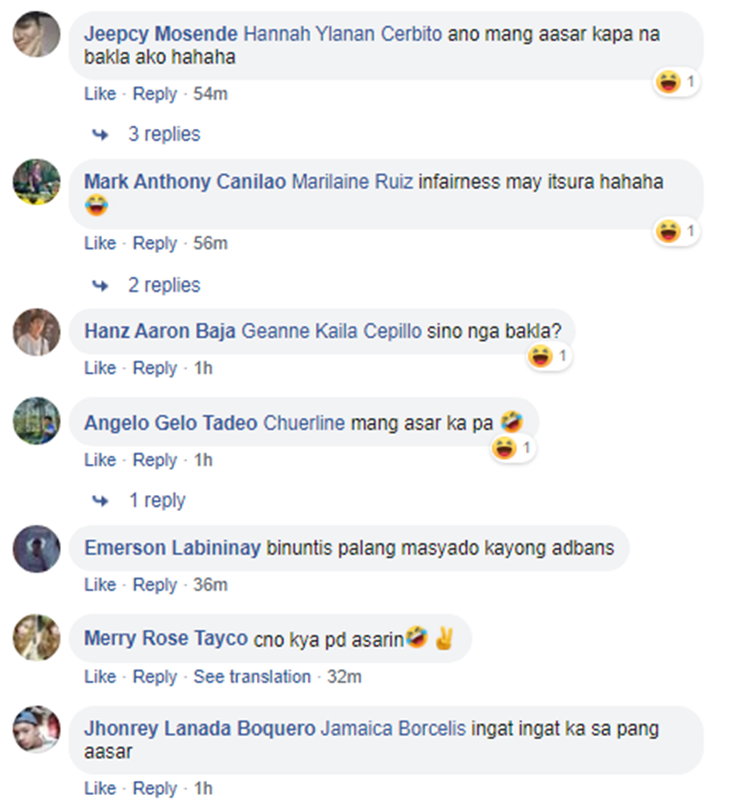Click the Haha reaction on Jeepcy Mosende's comment
The image size is (750, 803).
[676, 82]
